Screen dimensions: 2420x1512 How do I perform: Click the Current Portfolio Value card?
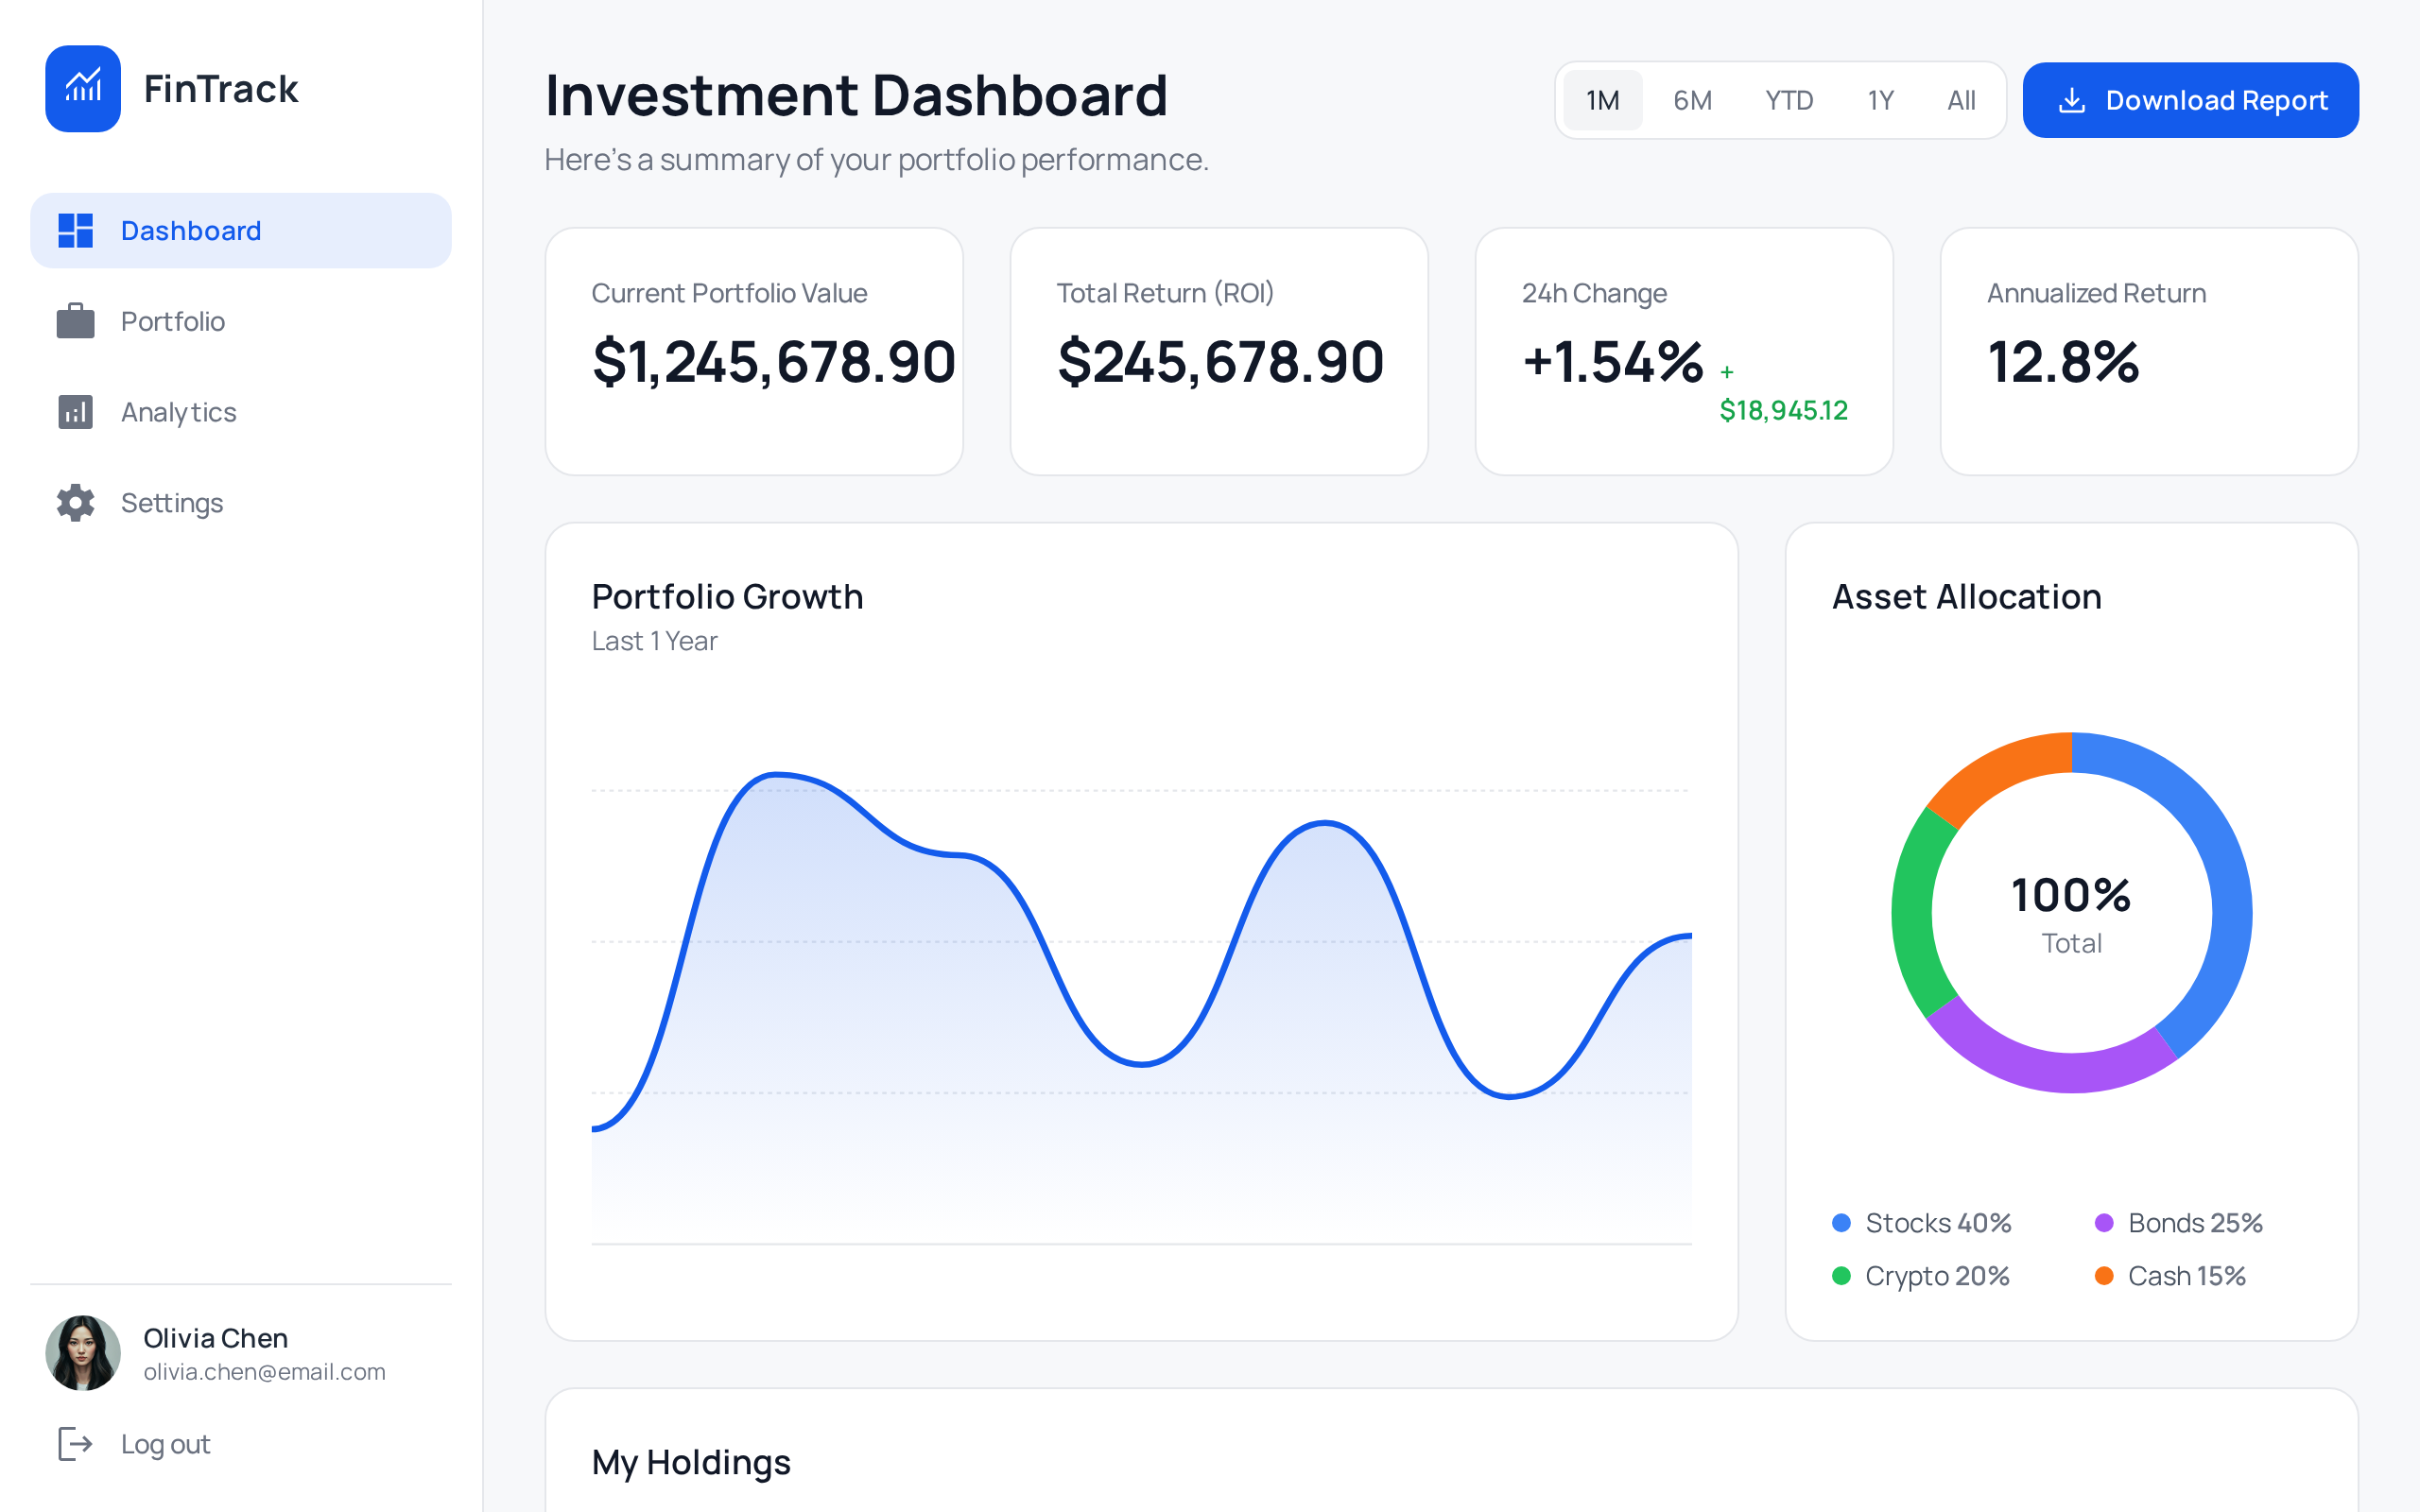[x=754, y=351]
